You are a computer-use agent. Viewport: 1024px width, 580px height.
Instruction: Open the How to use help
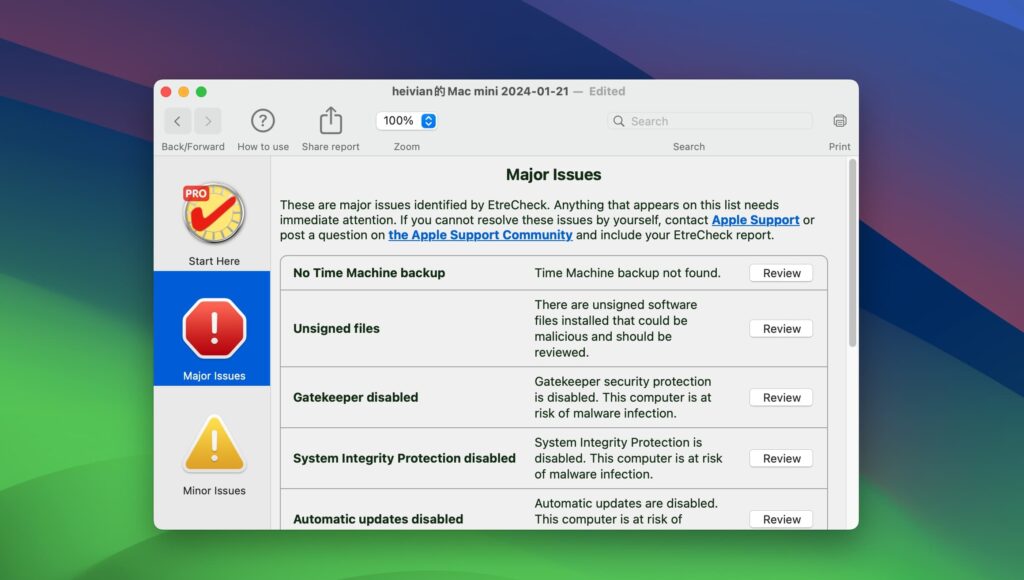tap(262, 120)
